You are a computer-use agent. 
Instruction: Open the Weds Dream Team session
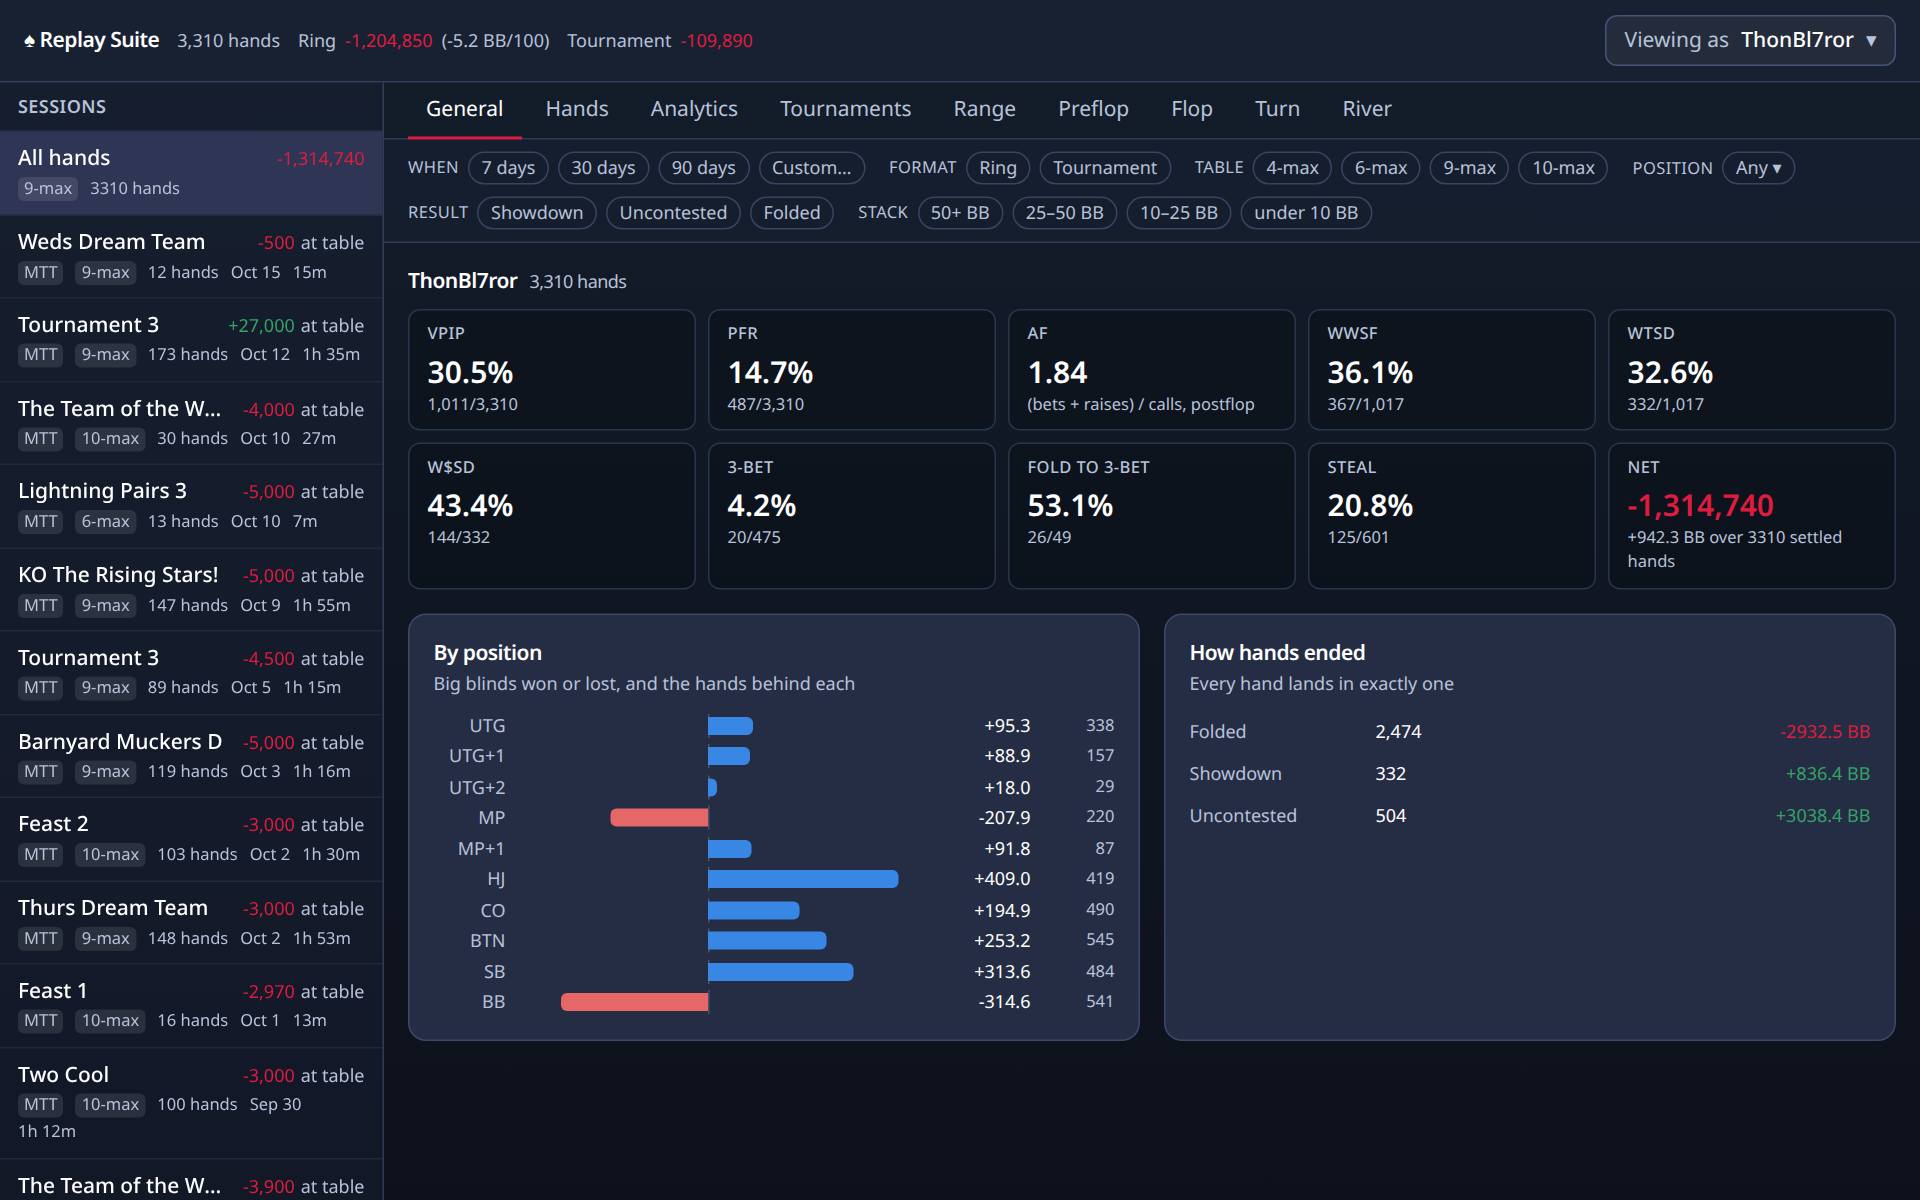(191, 257)
